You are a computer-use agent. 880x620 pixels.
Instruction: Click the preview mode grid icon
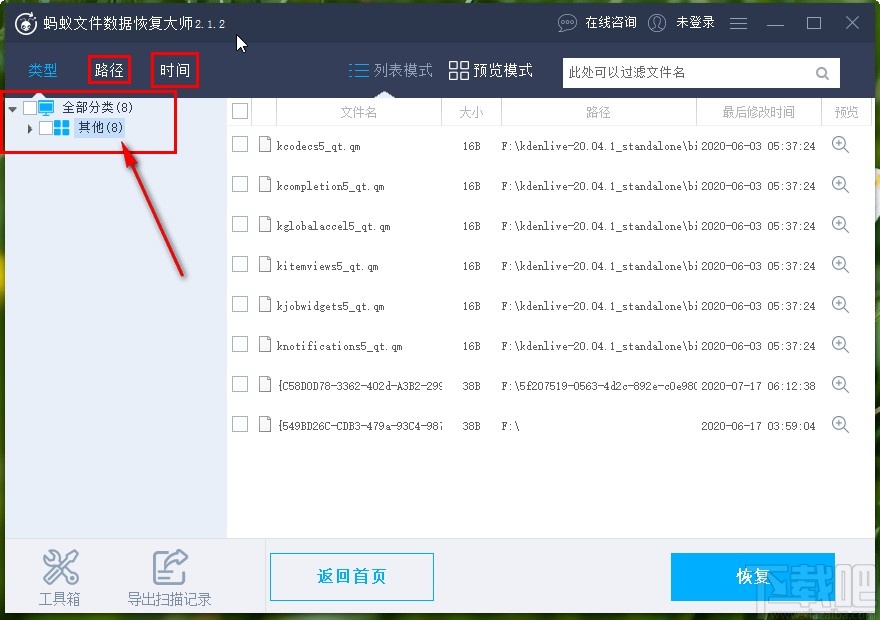pos(459,70)
